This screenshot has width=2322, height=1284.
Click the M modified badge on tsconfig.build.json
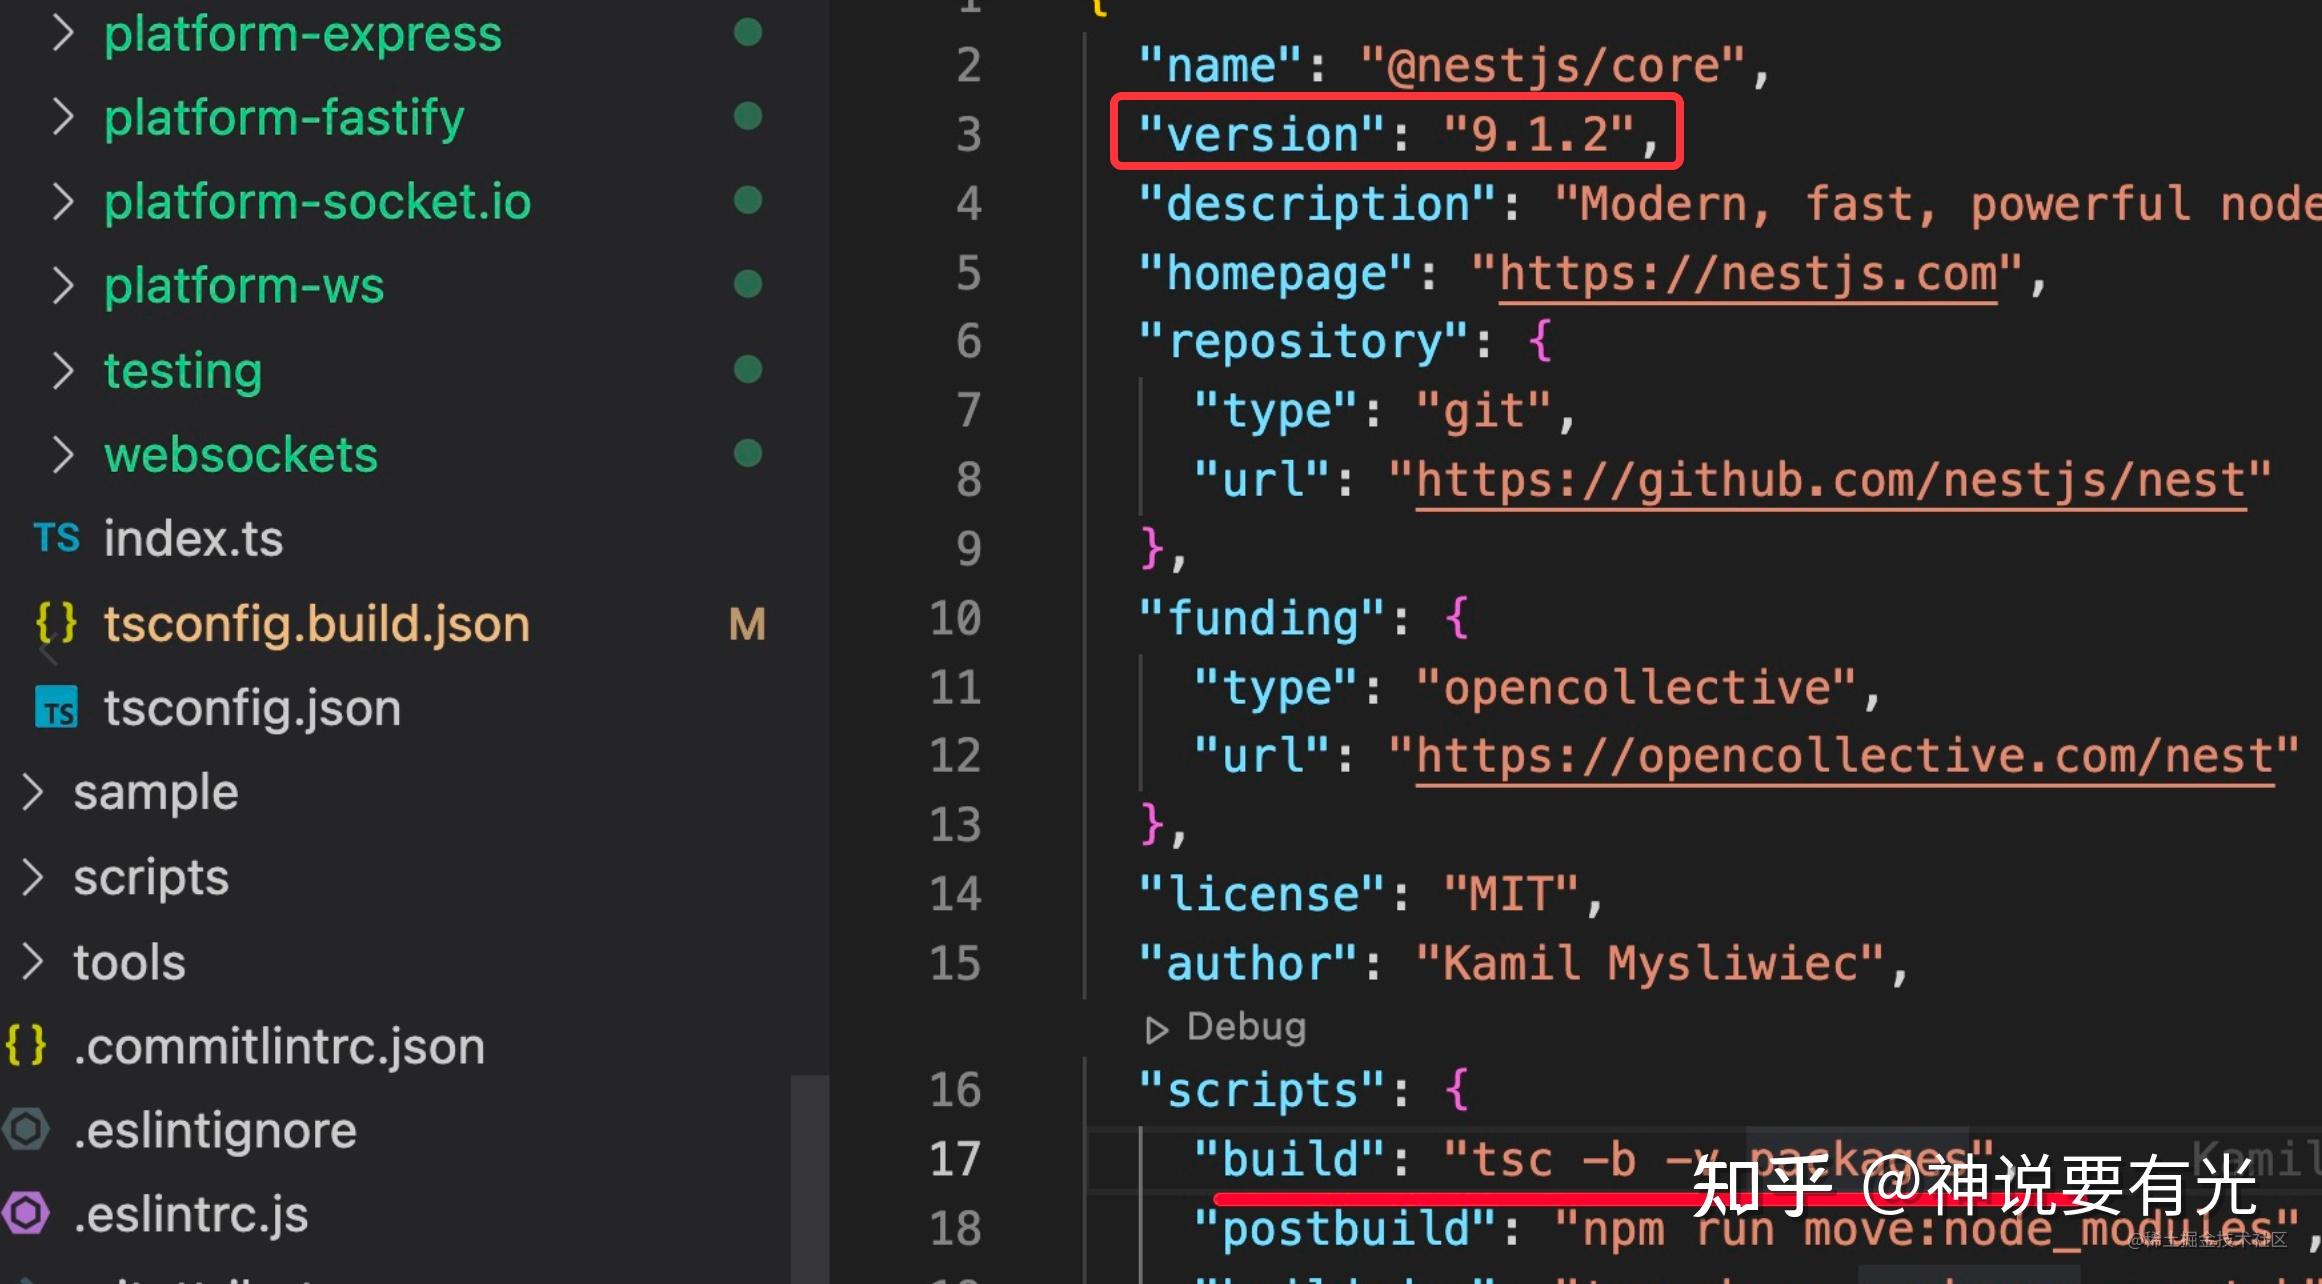coord(746,622)
